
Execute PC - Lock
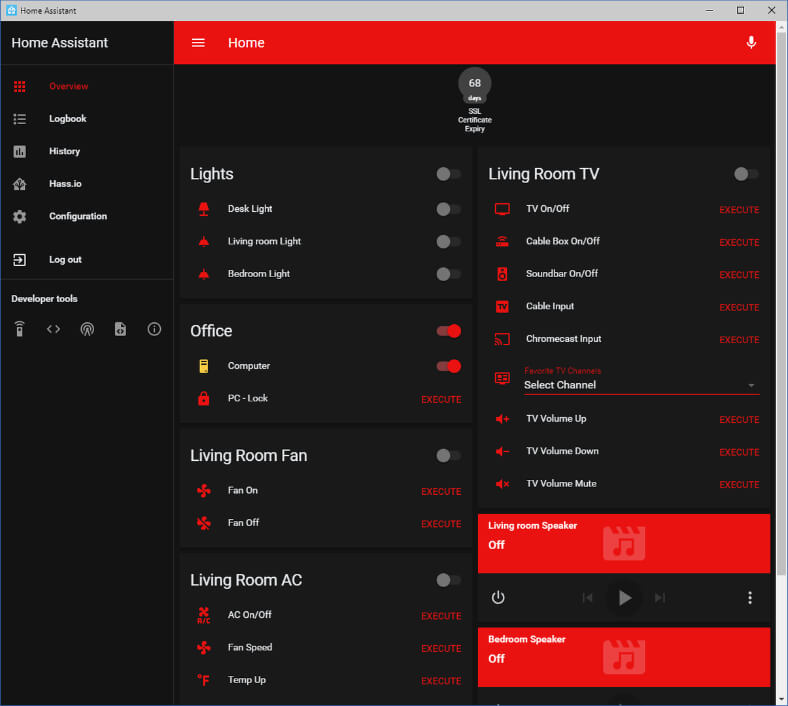coord(441,399)
